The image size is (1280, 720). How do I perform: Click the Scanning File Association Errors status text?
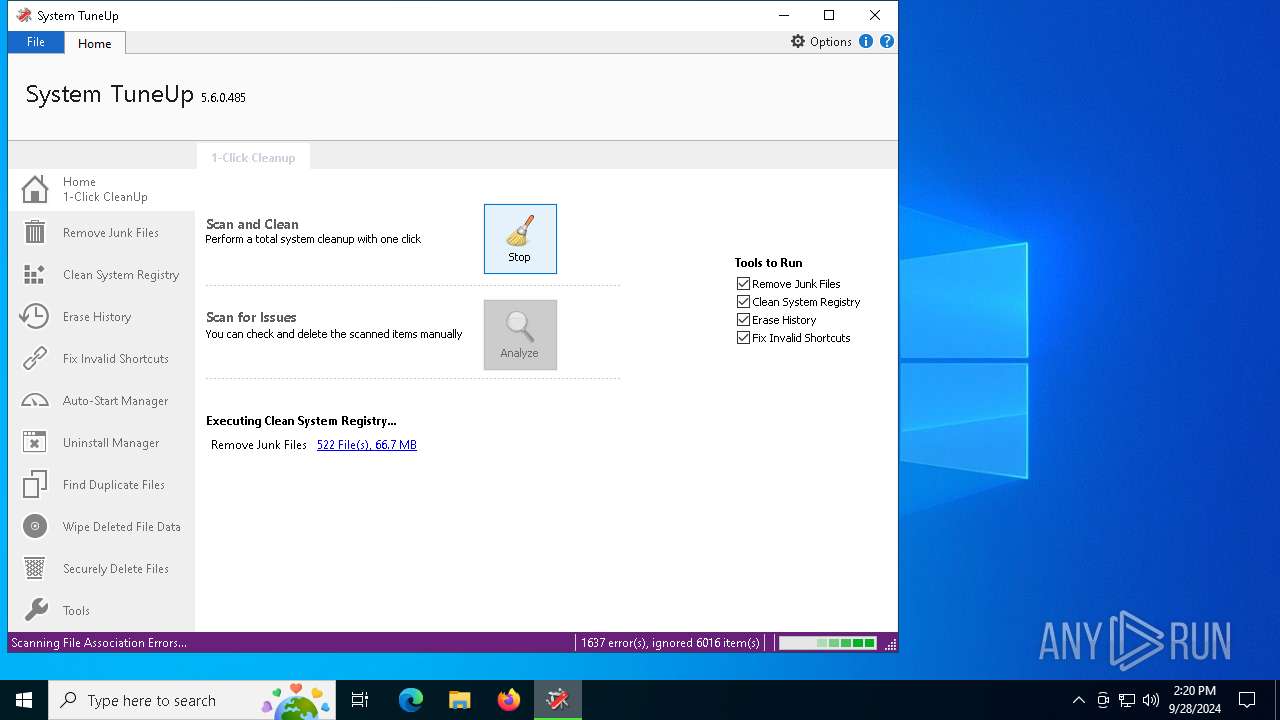pos(99,643)
